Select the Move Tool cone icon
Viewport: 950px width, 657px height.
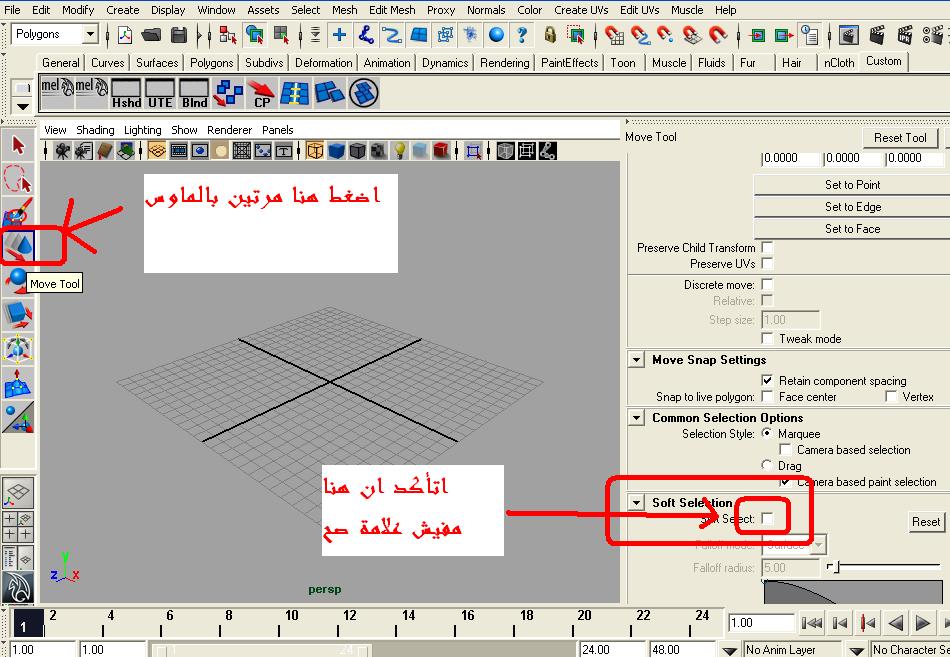coord(19,245)
